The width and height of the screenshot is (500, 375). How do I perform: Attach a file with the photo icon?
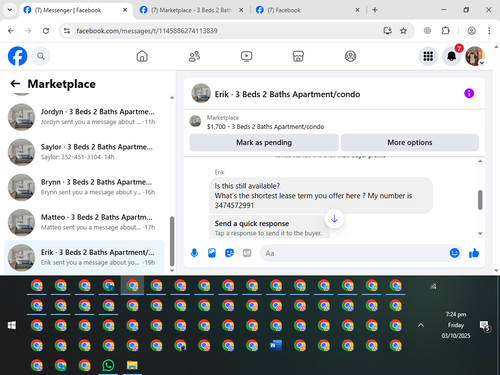[x=212, y=253]
